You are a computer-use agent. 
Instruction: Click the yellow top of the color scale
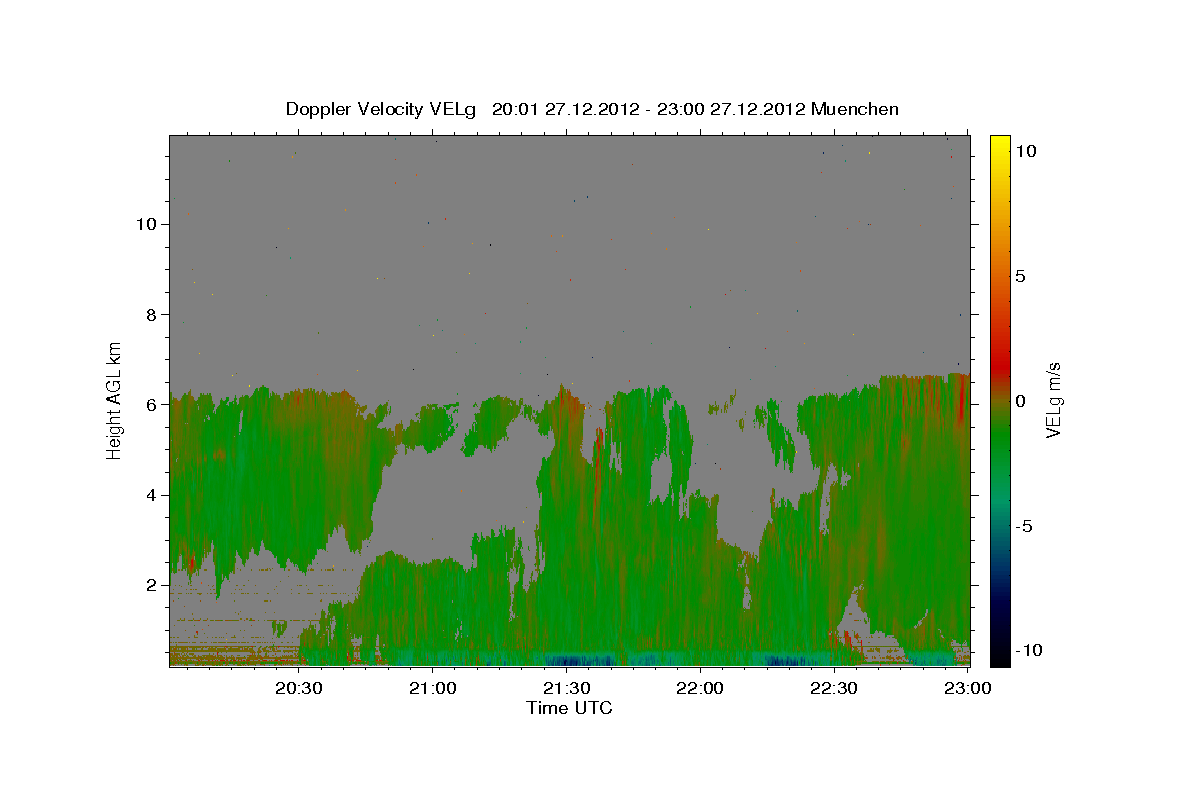(1000, 145)
